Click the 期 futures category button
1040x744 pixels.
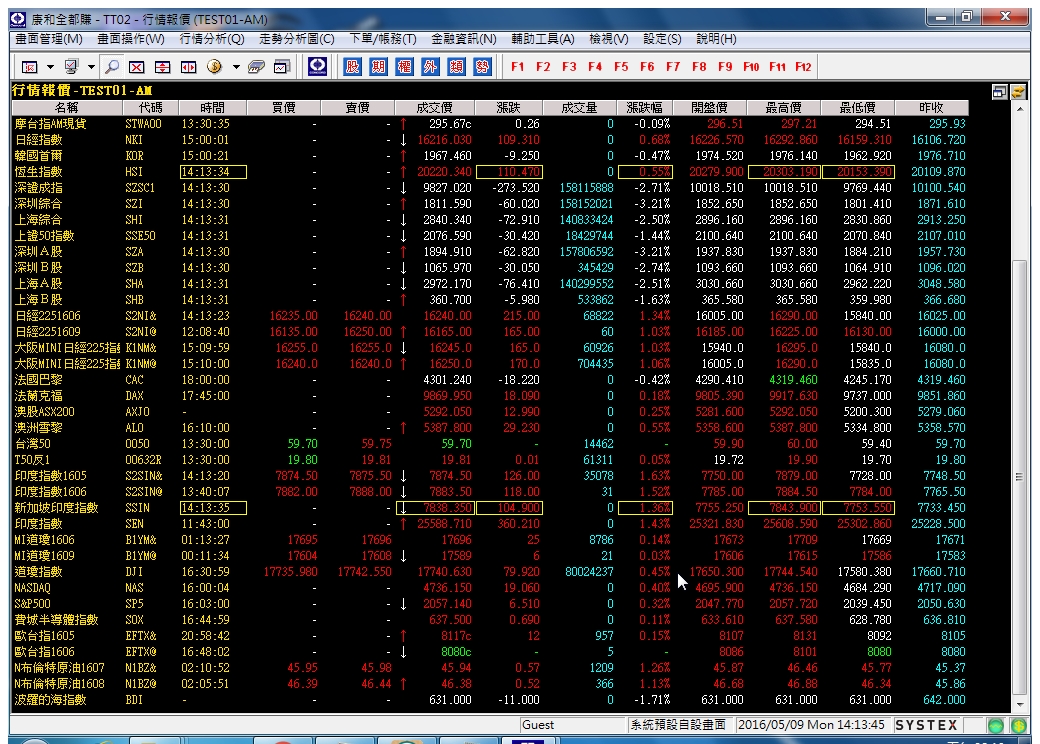pos(378,66)
